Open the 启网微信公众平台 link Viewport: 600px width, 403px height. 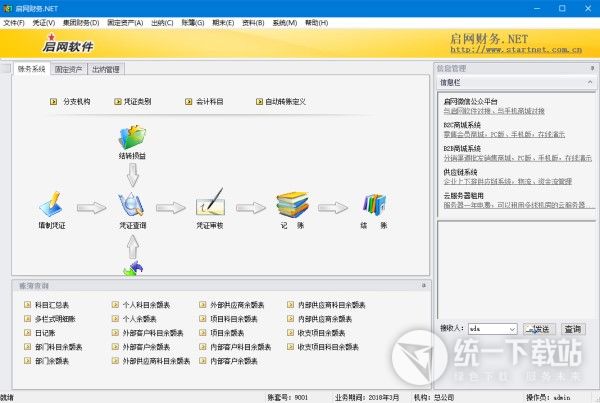(x=470, y=102)
